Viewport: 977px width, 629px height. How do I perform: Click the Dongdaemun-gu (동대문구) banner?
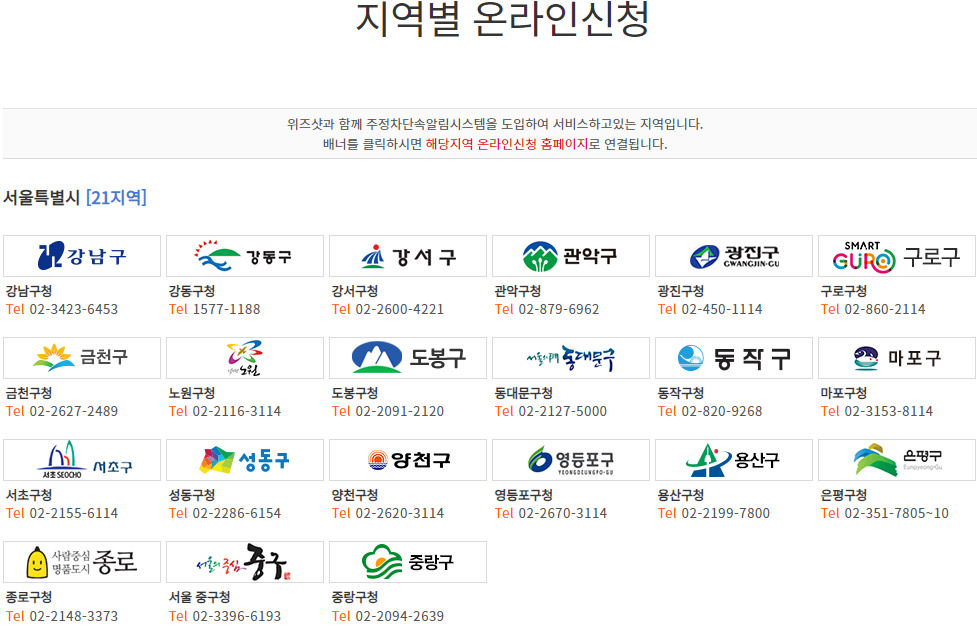tap(570, 357)
